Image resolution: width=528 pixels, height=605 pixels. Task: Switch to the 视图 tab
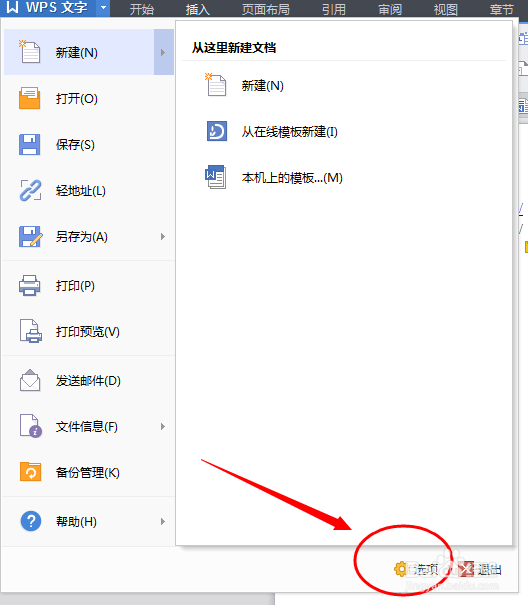tap(446, 9)
